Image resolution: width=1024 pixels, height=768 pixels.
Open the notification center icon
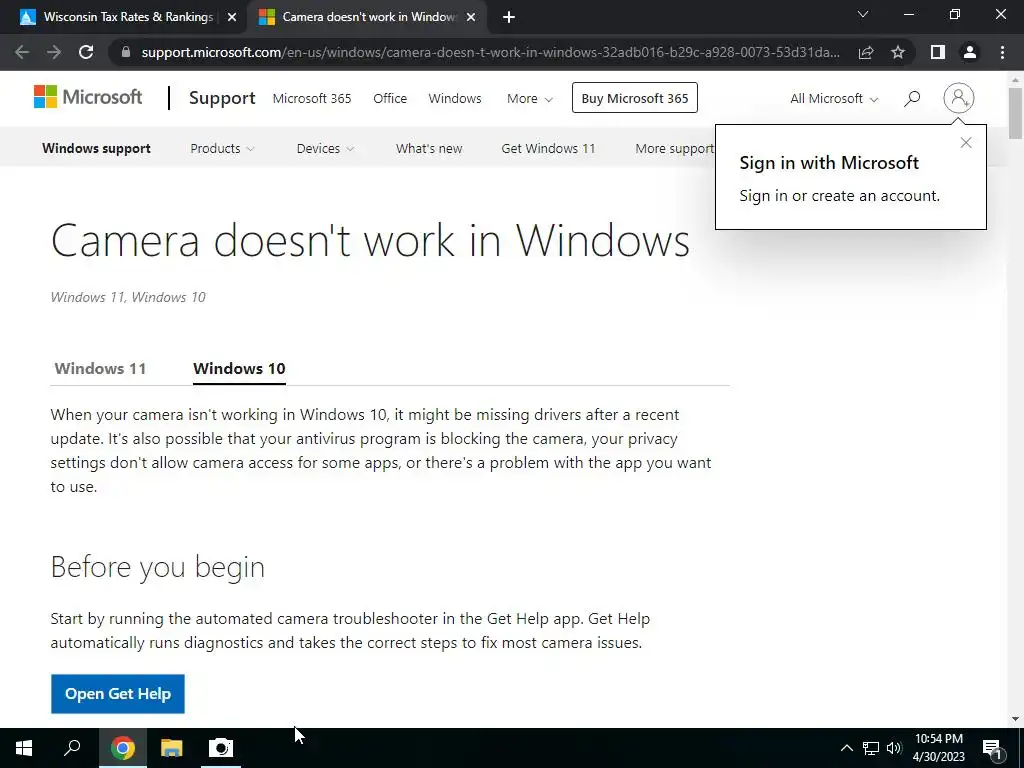(x=992, y=748)
